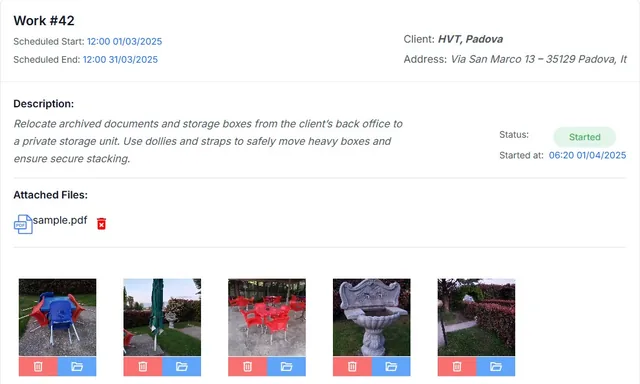The width and height of the screenshot is (640, 384).
Task: Delete the green umbrella photo
Action: point(143,366)
